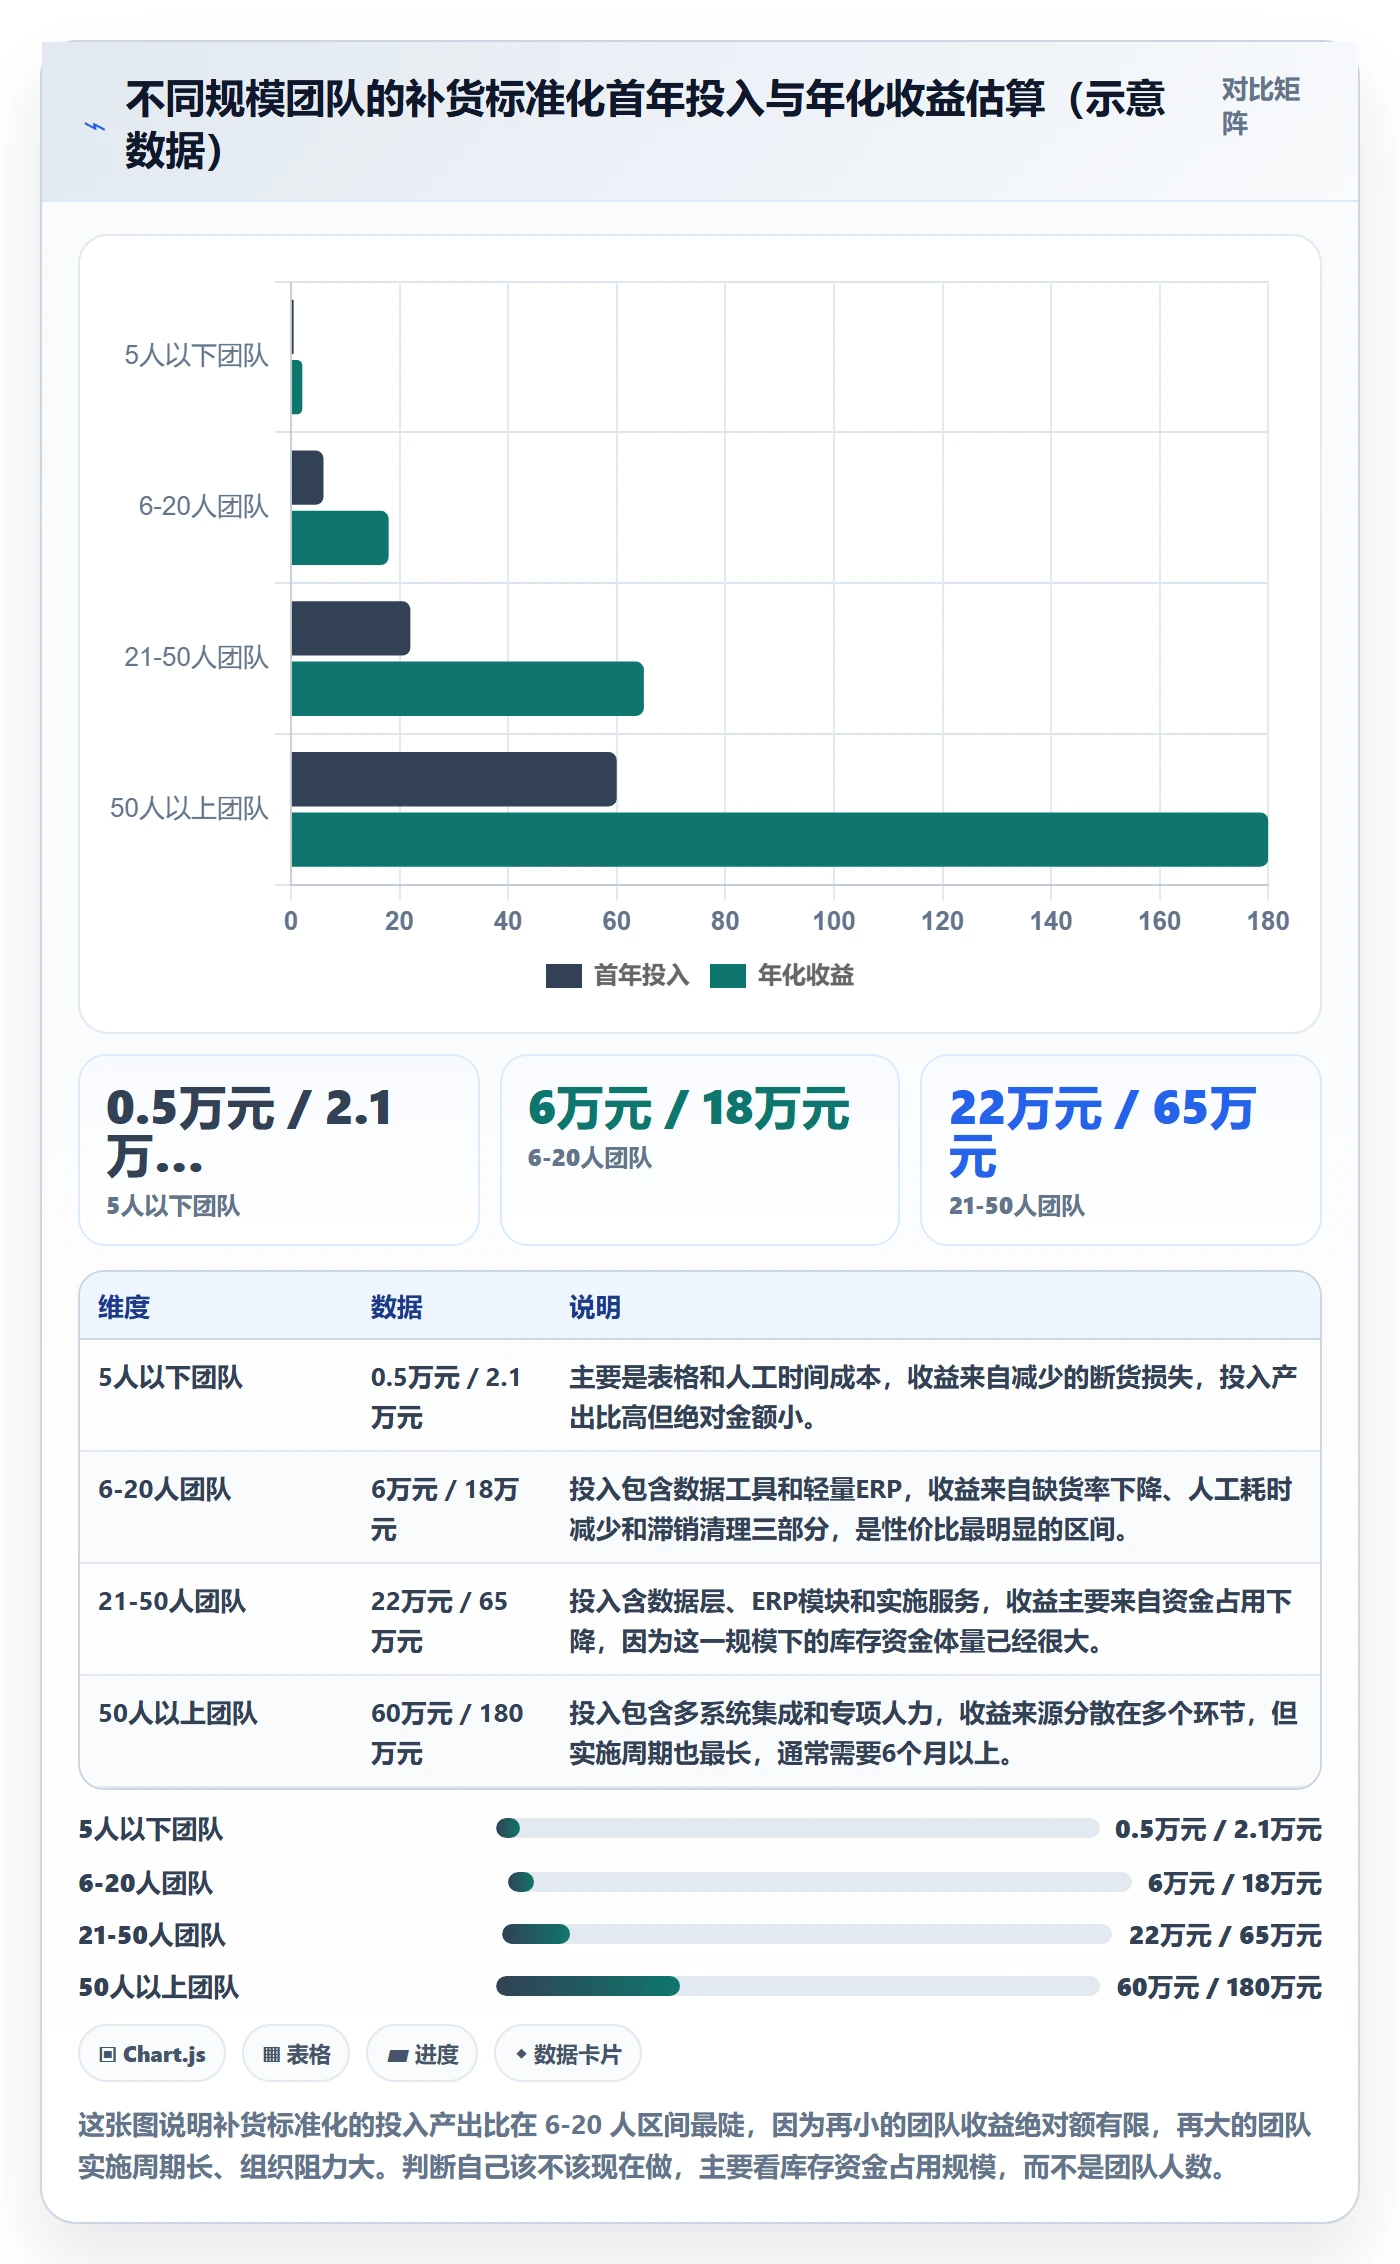Click the 维度 column header
This screenshot has height=2264, width=1400.
point(124,1307)
